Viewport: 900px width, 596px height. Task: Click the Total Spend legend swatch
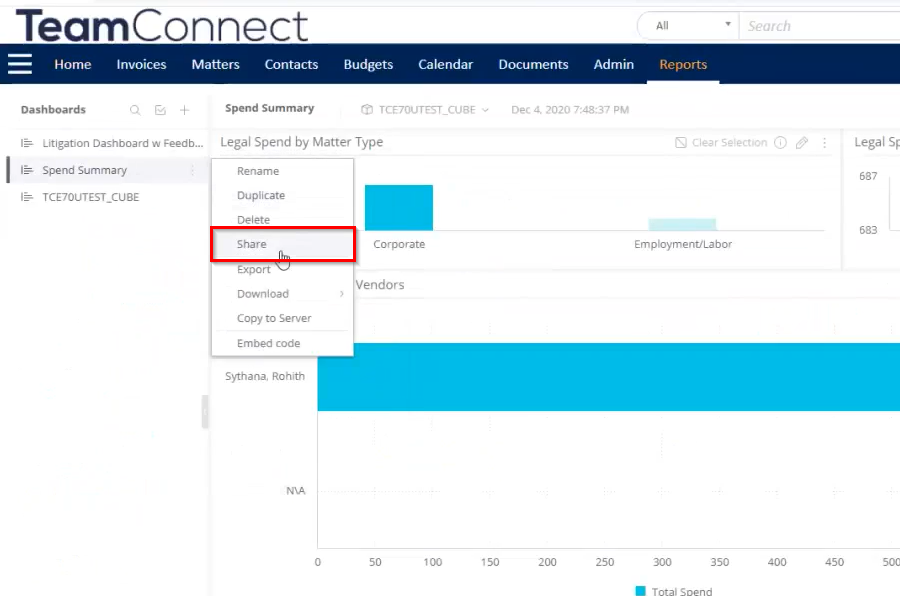tap(641, 591)
